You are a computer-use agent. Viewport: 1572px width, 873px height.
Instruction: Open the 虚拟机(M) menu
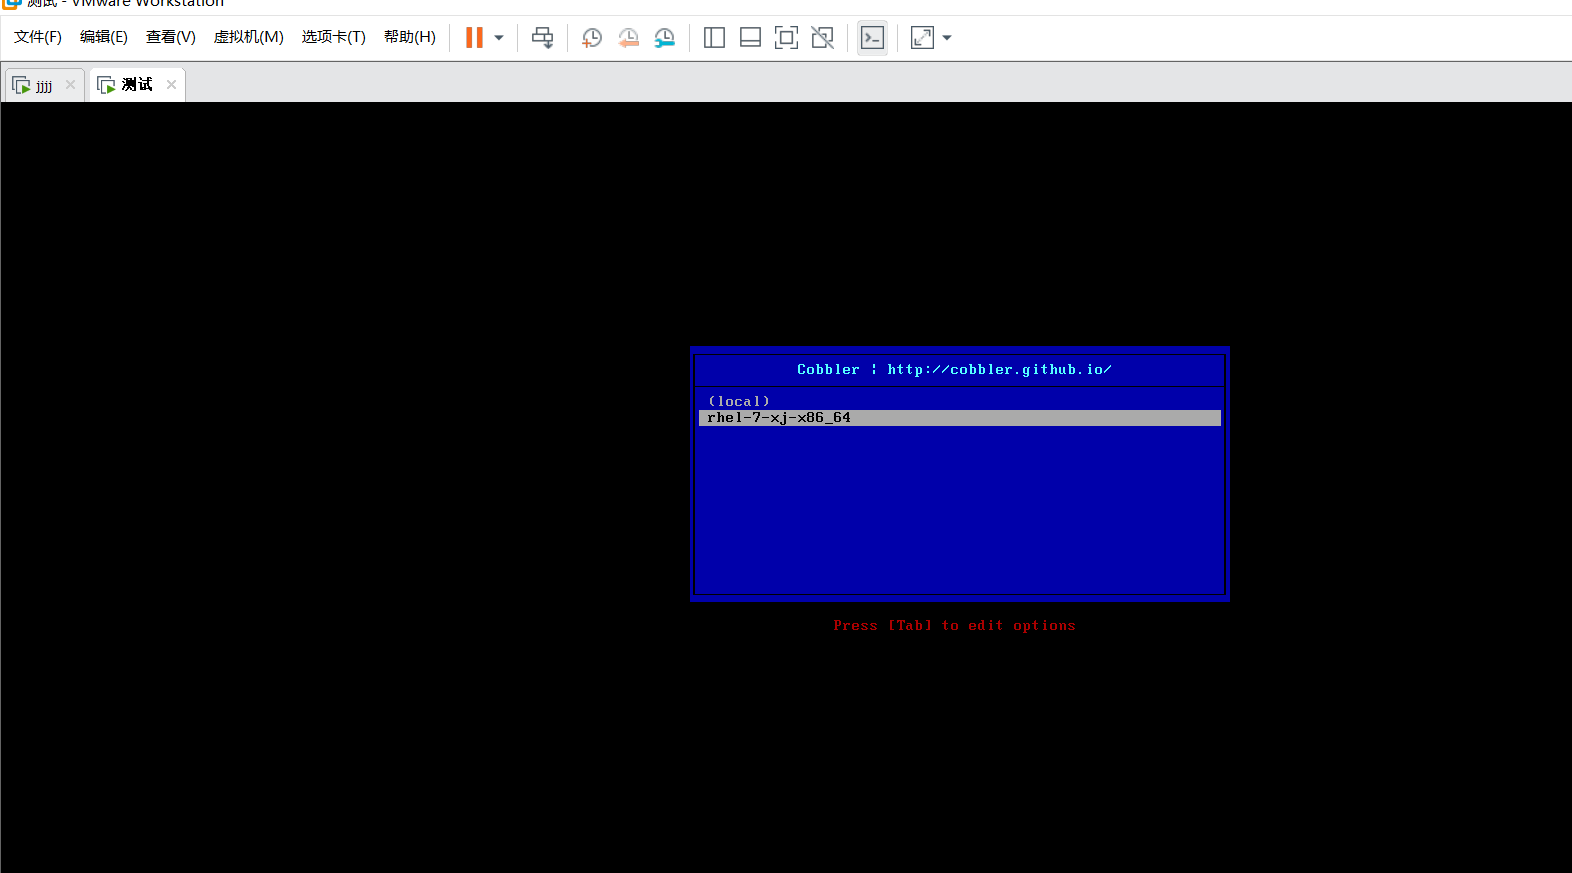coord(249,37)
